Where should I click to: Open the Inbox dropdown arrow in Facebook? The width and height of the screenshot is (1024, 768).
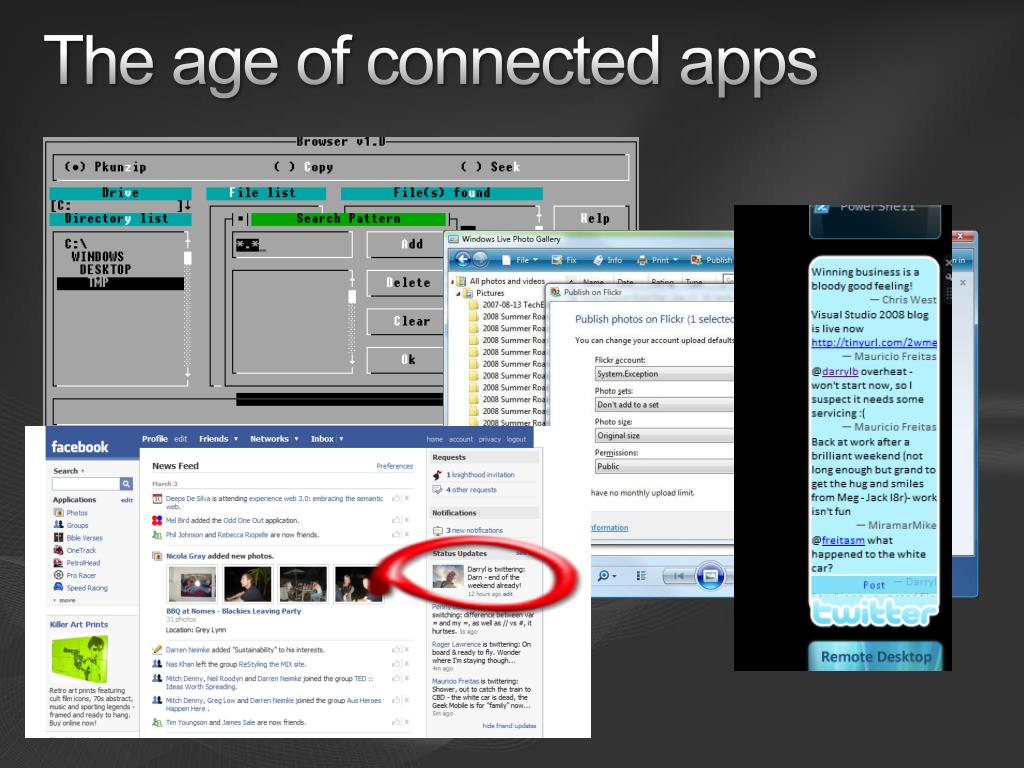coord(341,439)
